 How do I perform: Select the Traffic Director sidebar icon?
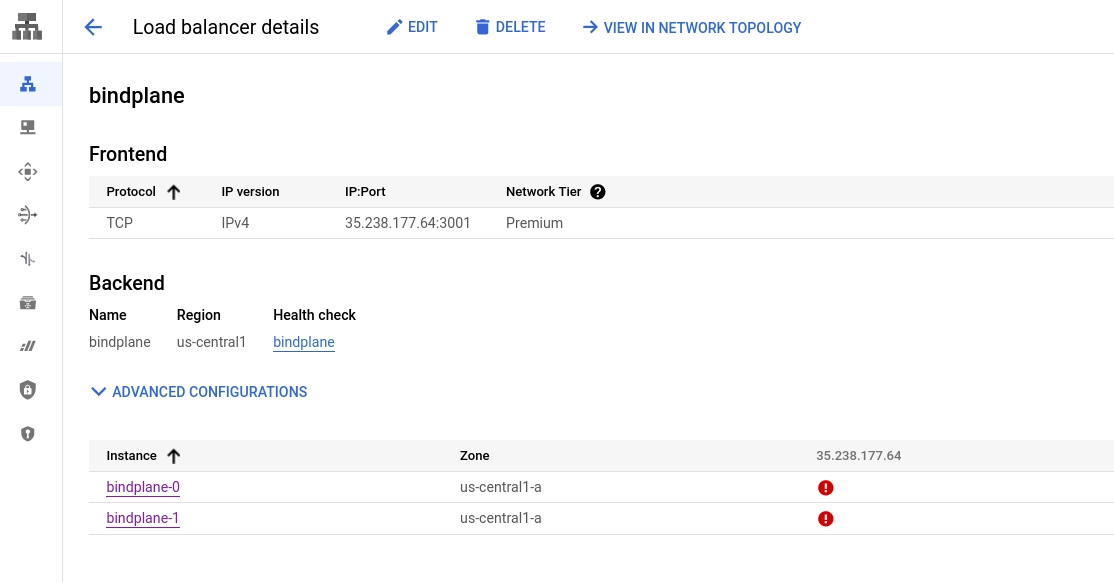point(28,258)
